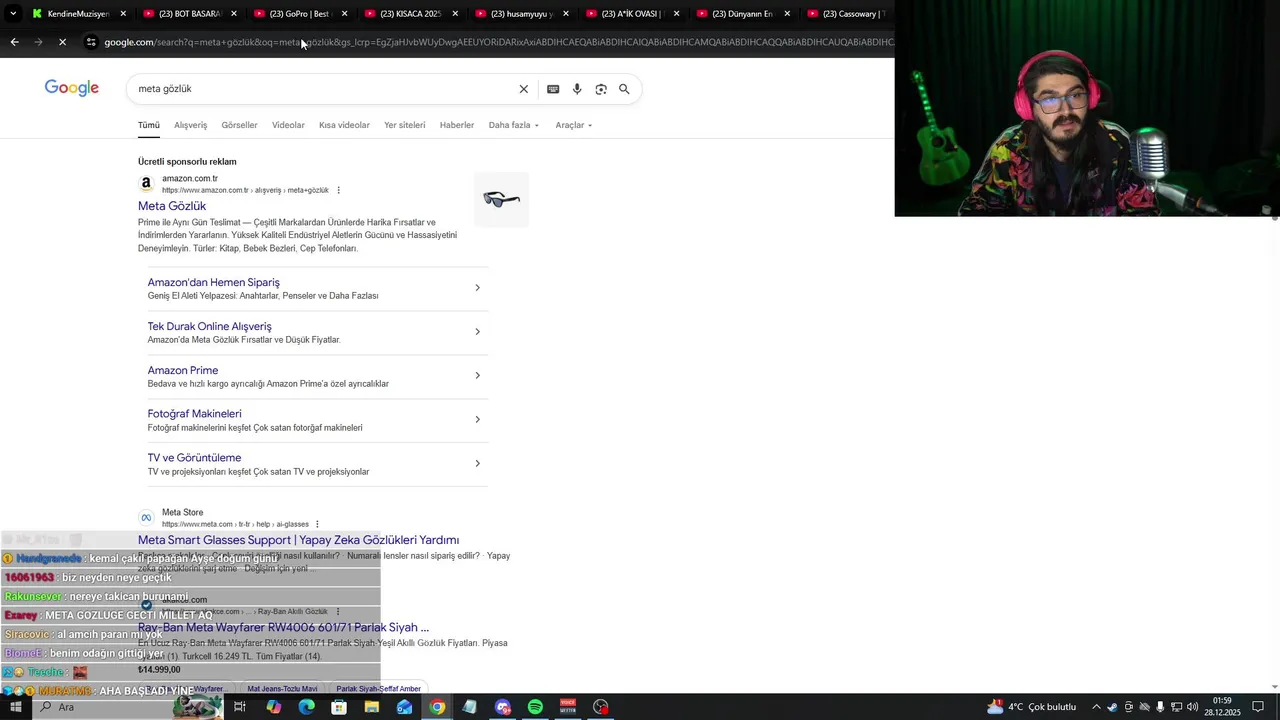
Task: Switch to Chrome on the taskbar
Action: pos(437,707)
